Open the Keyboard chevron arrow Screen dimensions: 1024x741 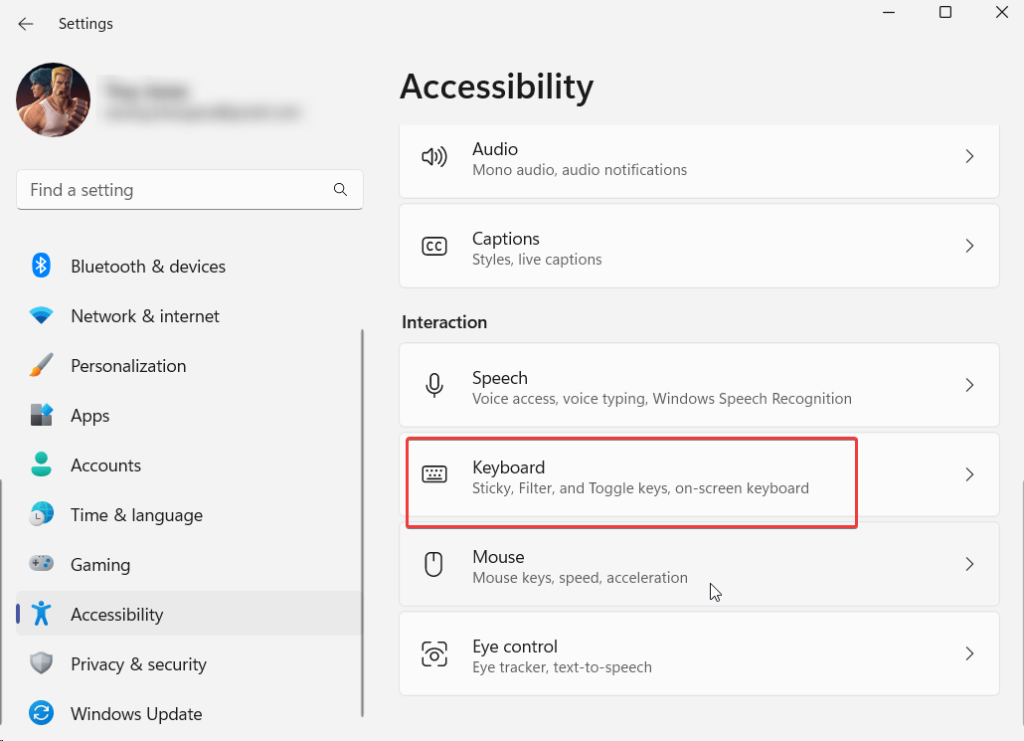coord(969,475)
